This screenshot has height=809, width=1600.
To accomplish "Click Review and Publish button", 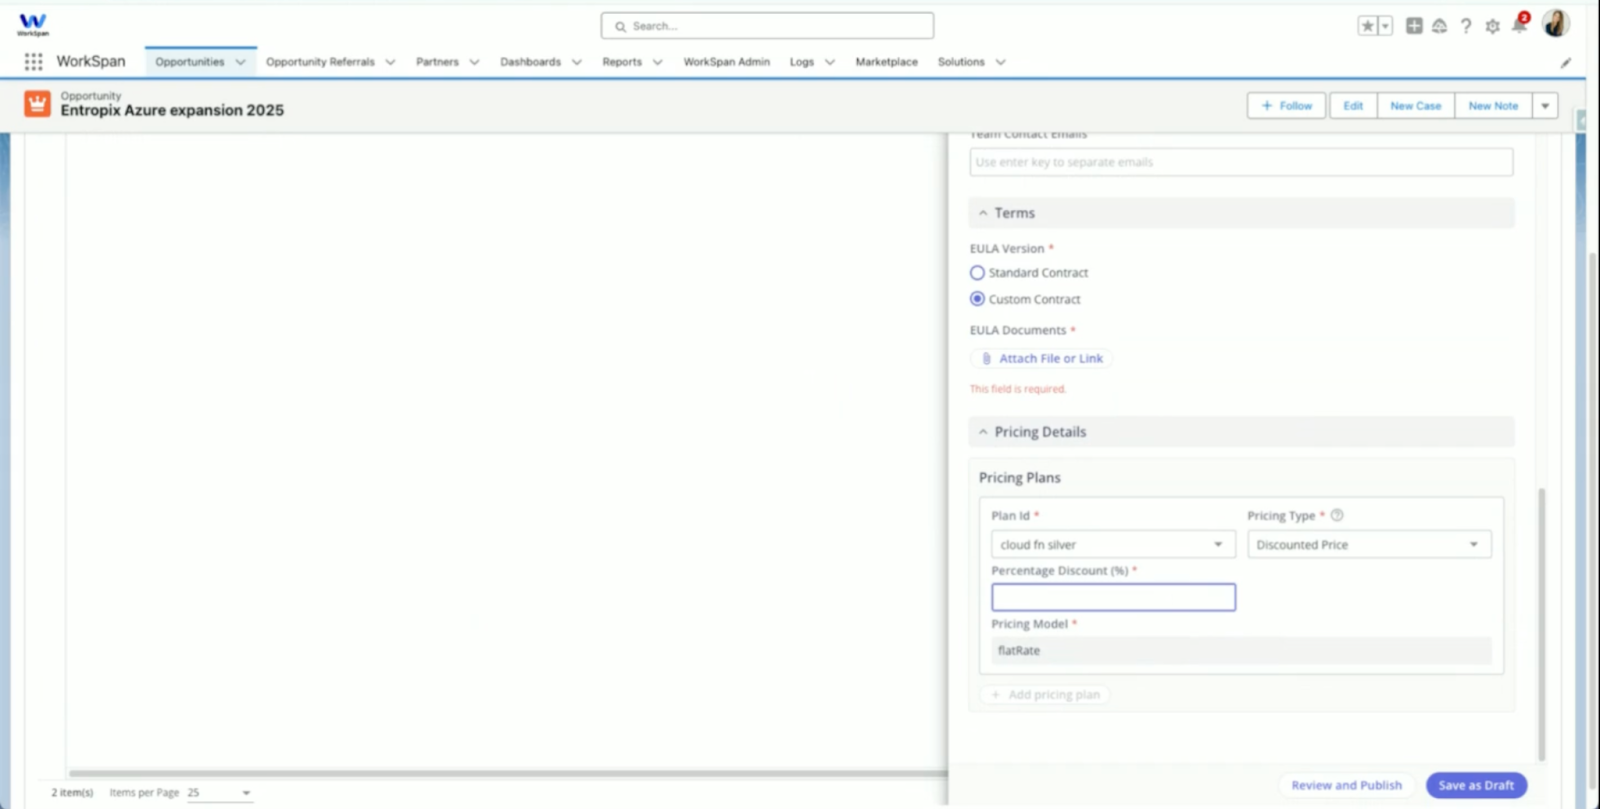I will [x=1346, y=785].
